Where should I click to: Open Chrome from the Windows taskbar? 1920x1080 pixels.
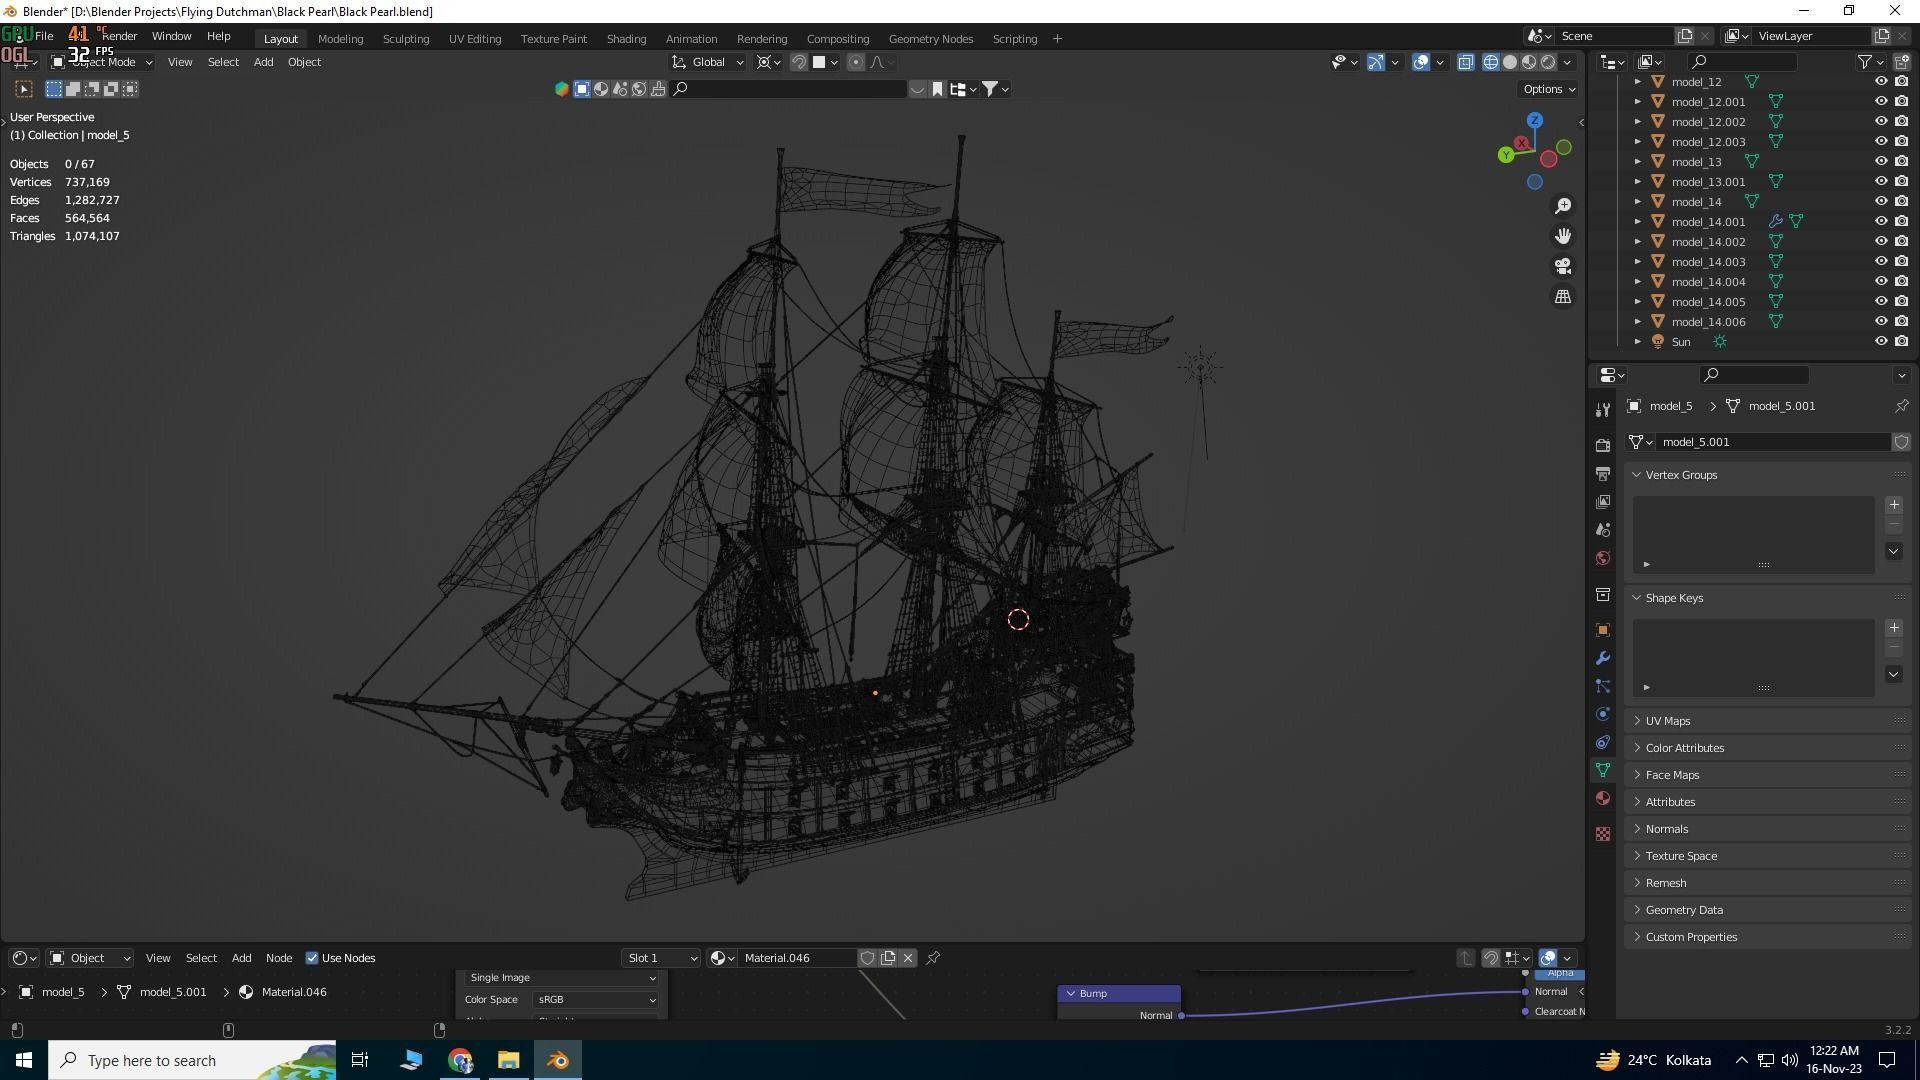[460, 1060]
